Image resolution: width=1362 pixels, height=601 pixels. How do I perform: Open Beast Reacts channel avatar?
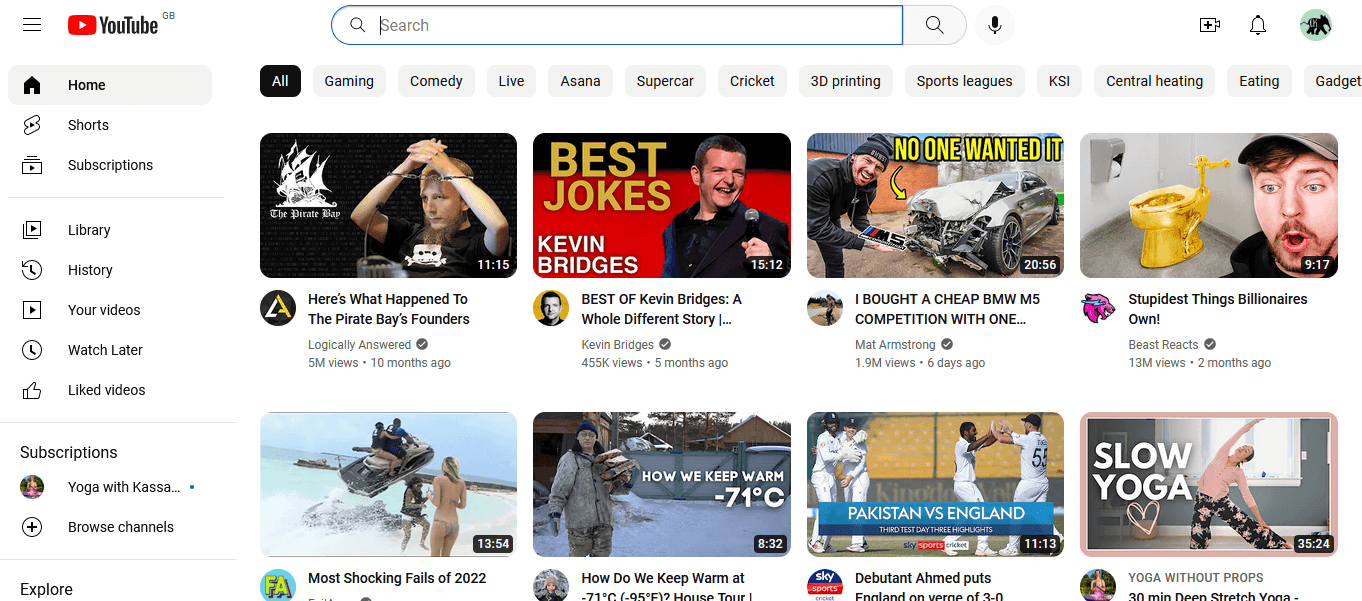(1098, 308)
